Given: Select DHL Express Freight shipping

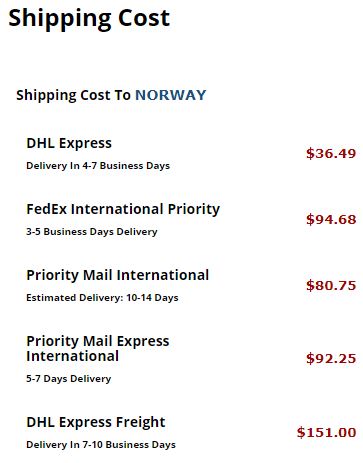Looking at the screenshot, I should [96, 422].
